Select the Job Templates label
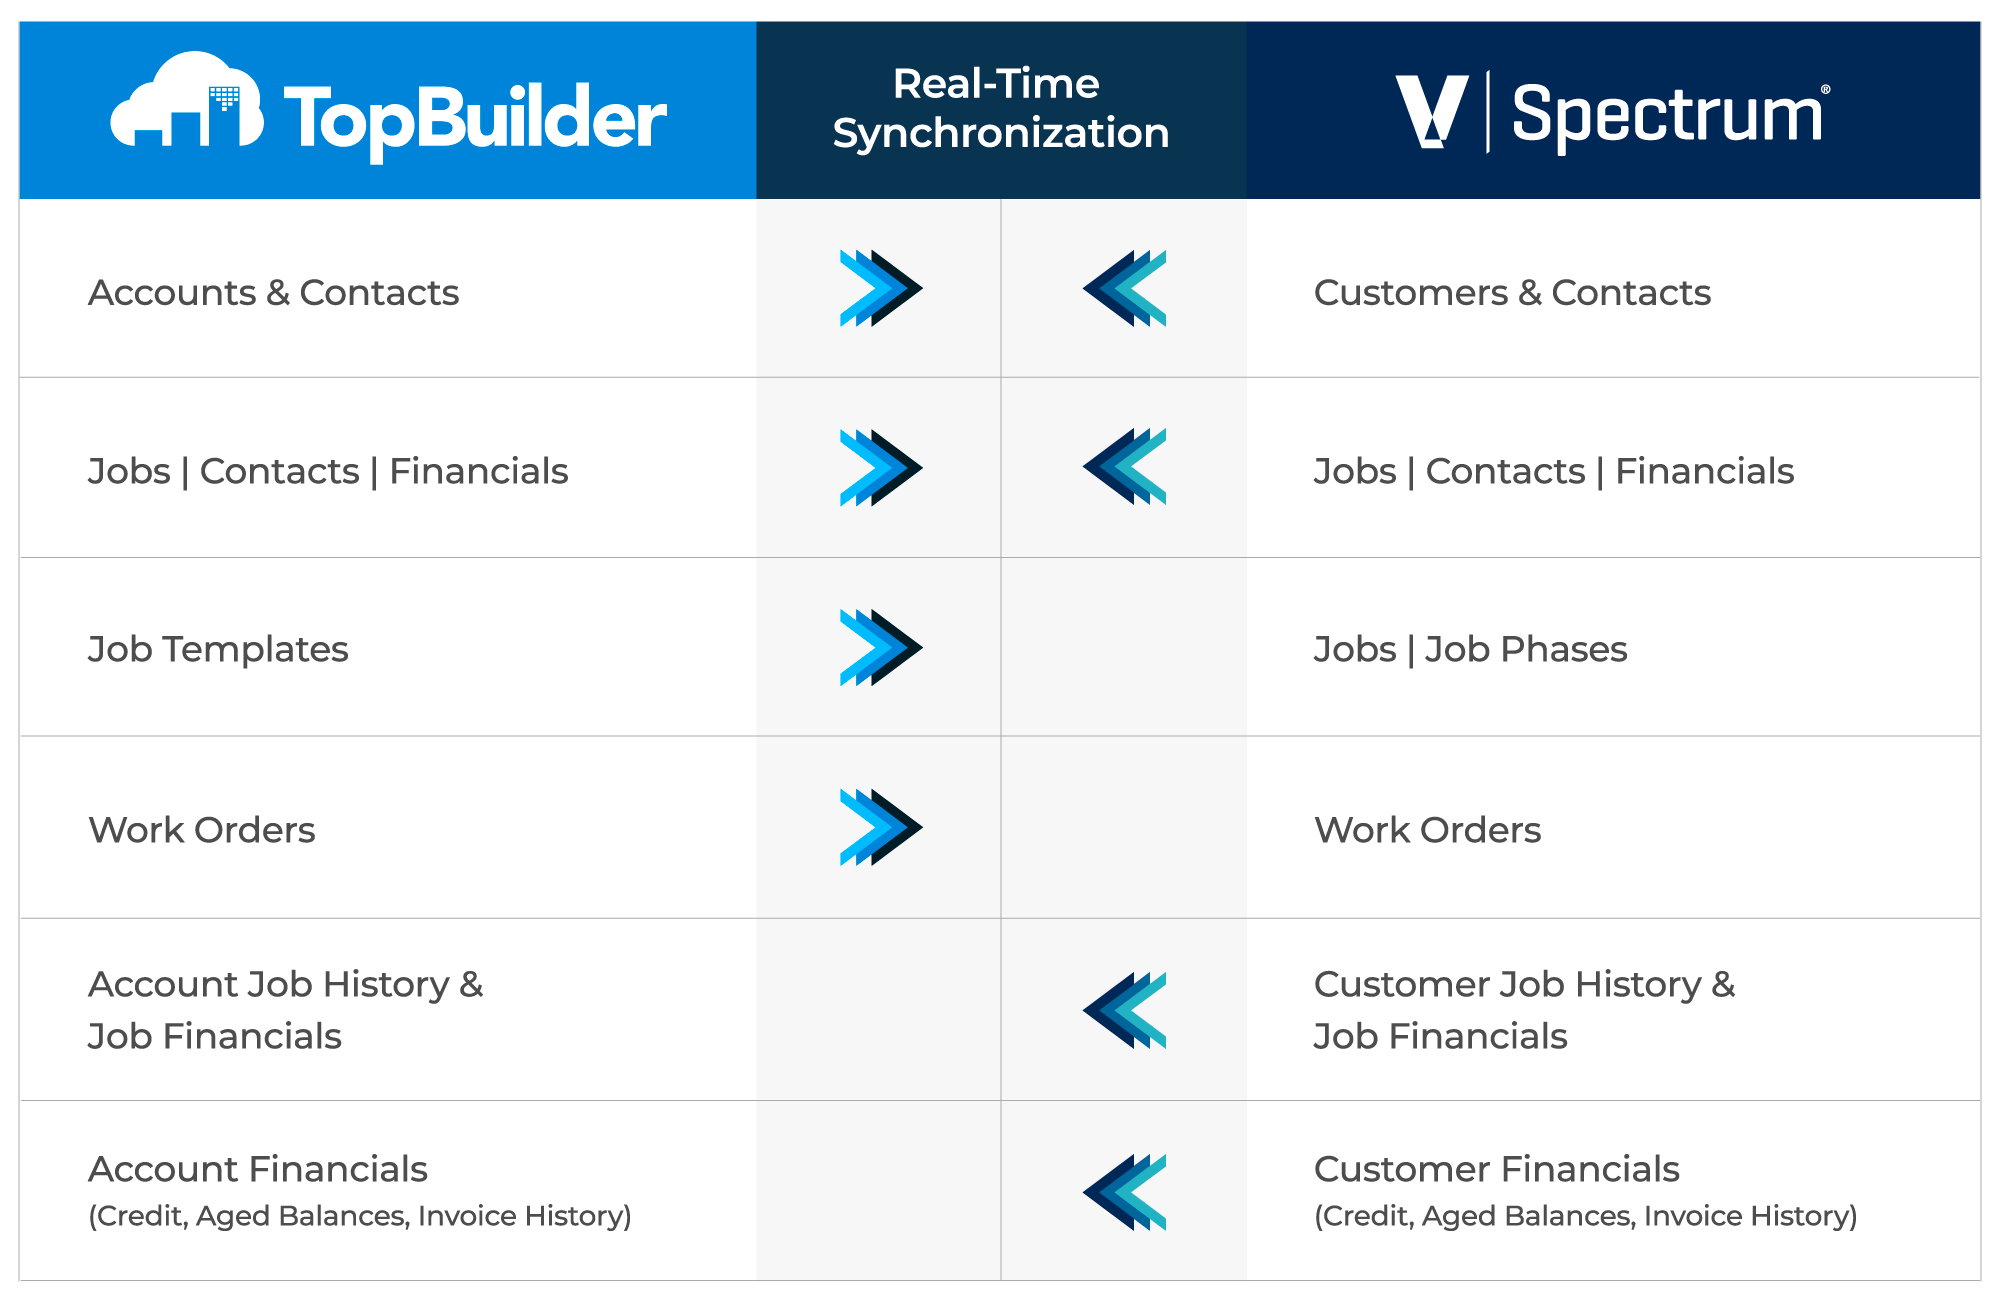The width and height of the screenshot is (2000, 1304). pos(218,650)
